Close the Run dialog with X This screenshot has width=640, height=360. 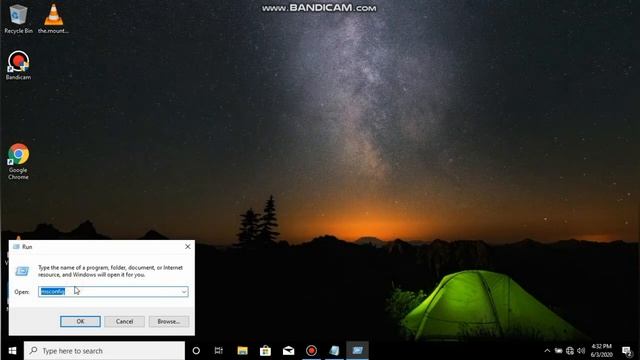(187, 247)
